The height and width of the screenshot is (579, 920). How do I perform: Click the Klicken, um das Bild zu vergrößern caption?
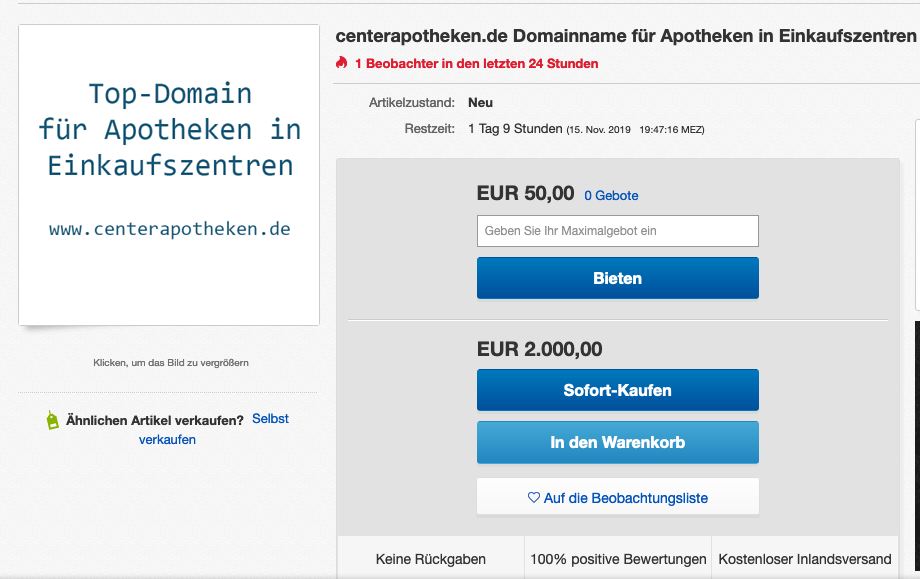click(x=171, y=363)
